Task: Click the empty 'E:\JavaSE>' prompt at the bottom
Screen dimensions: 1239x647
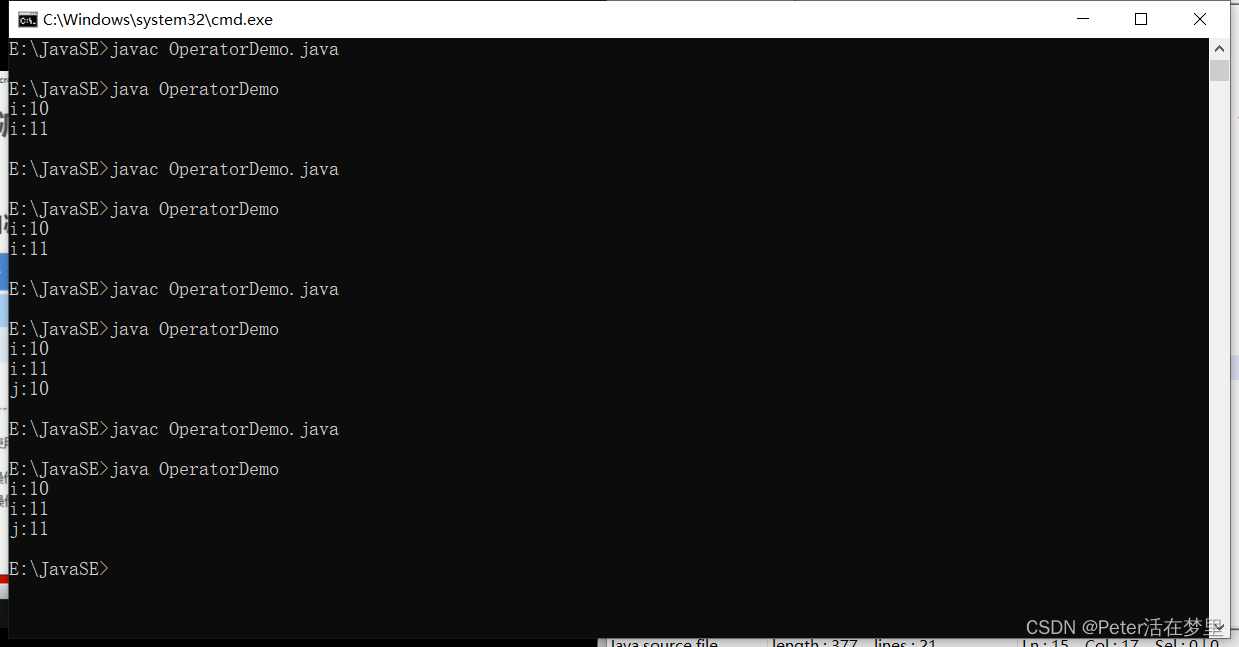Action: point(59,569)
